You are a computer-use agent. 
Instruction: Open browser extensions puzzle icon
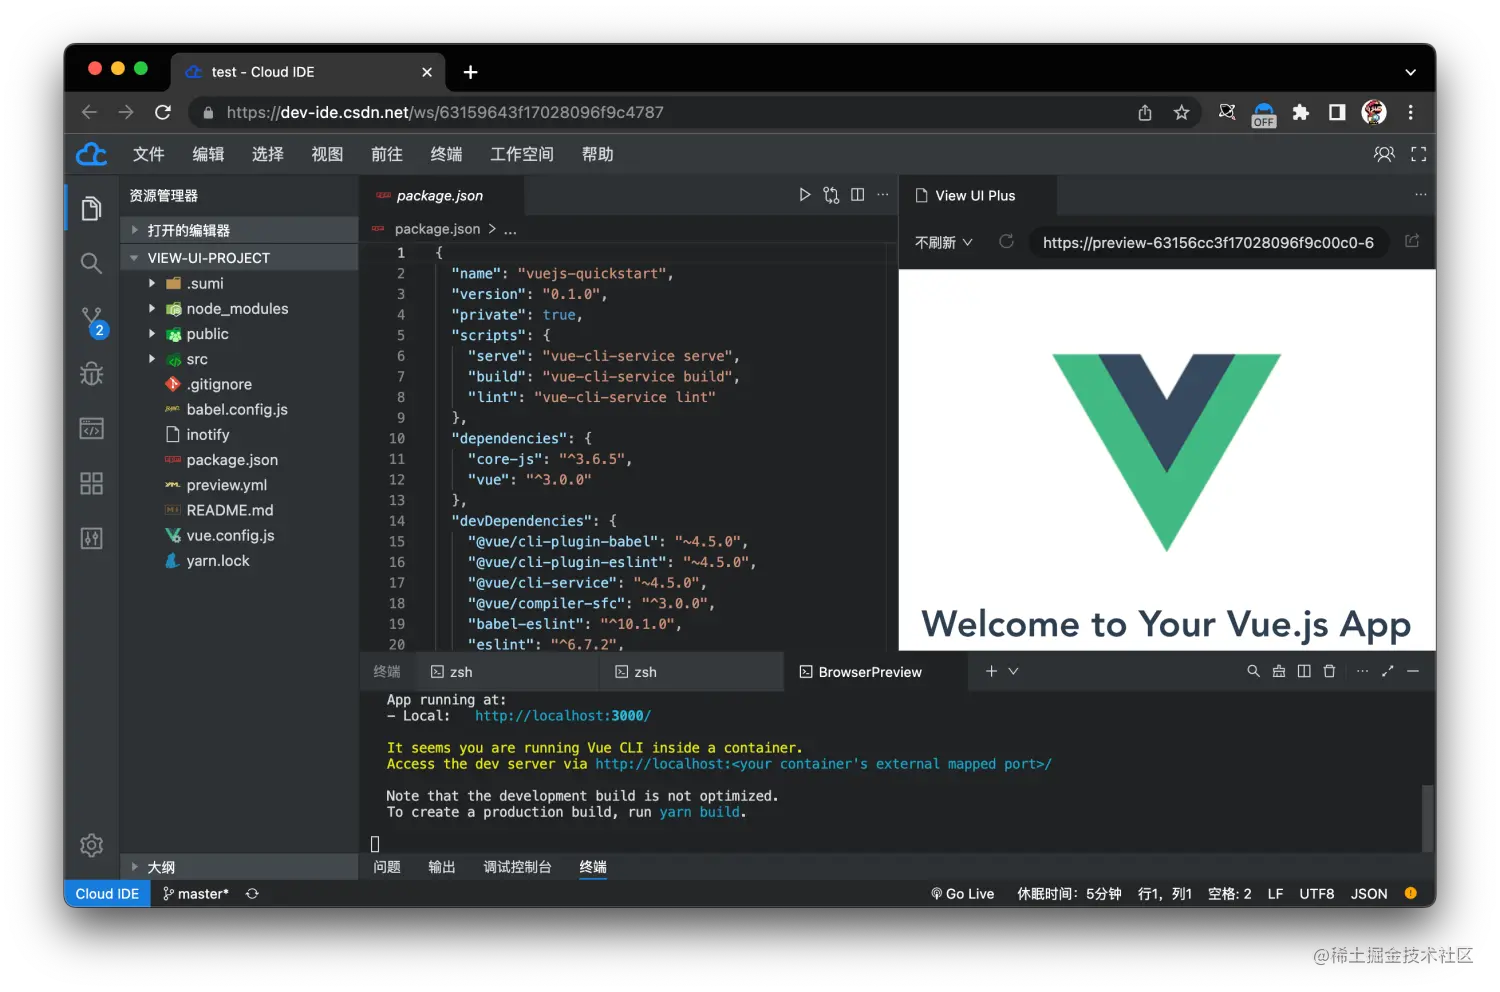(1300, 112)
